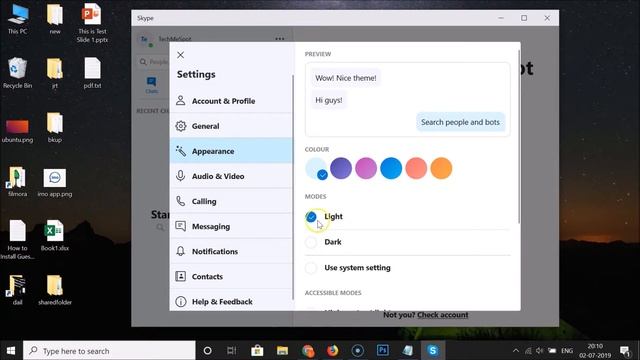Open Contacts settings section

231,277
